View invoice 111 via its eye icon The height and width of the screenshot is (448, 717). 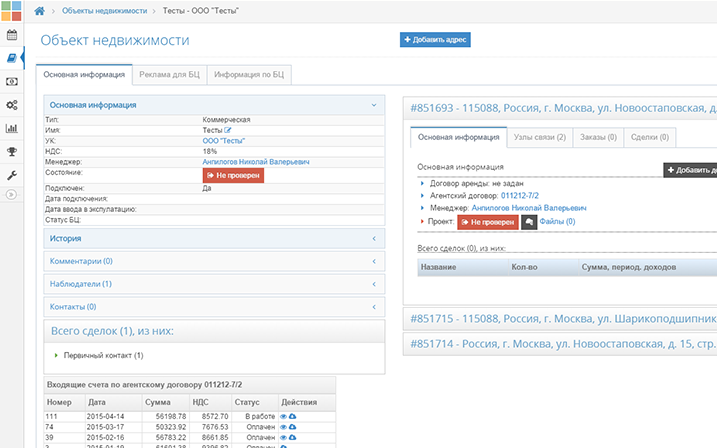point(283,416)
